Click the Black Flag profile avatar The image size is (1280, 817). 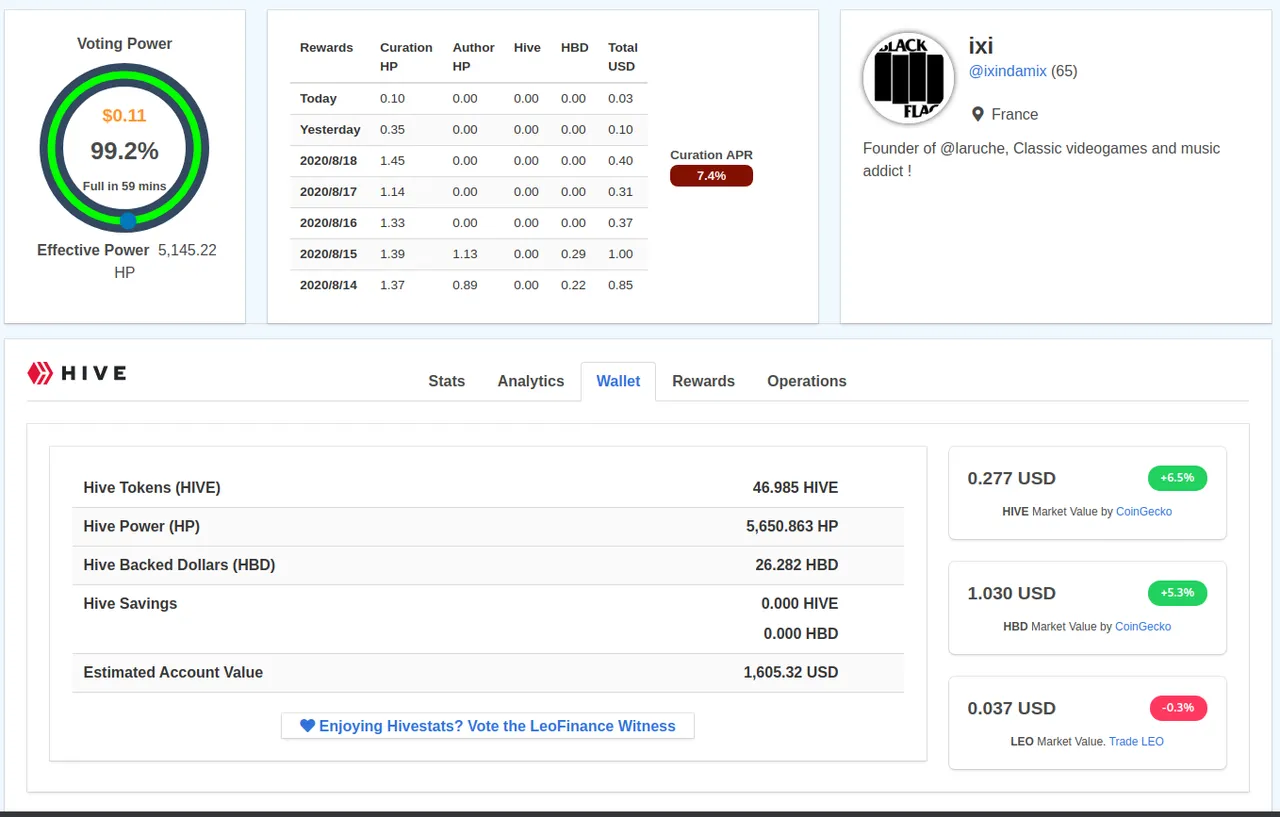[x=908, y=77]
